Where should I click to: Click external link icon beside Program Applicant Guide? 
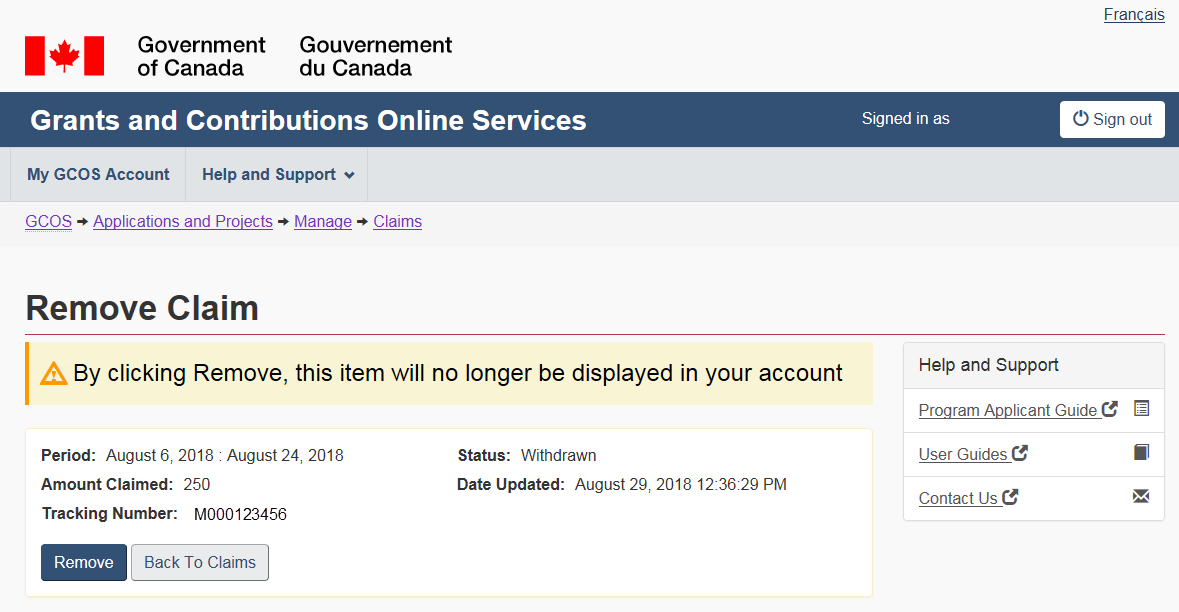[1110, 409]
